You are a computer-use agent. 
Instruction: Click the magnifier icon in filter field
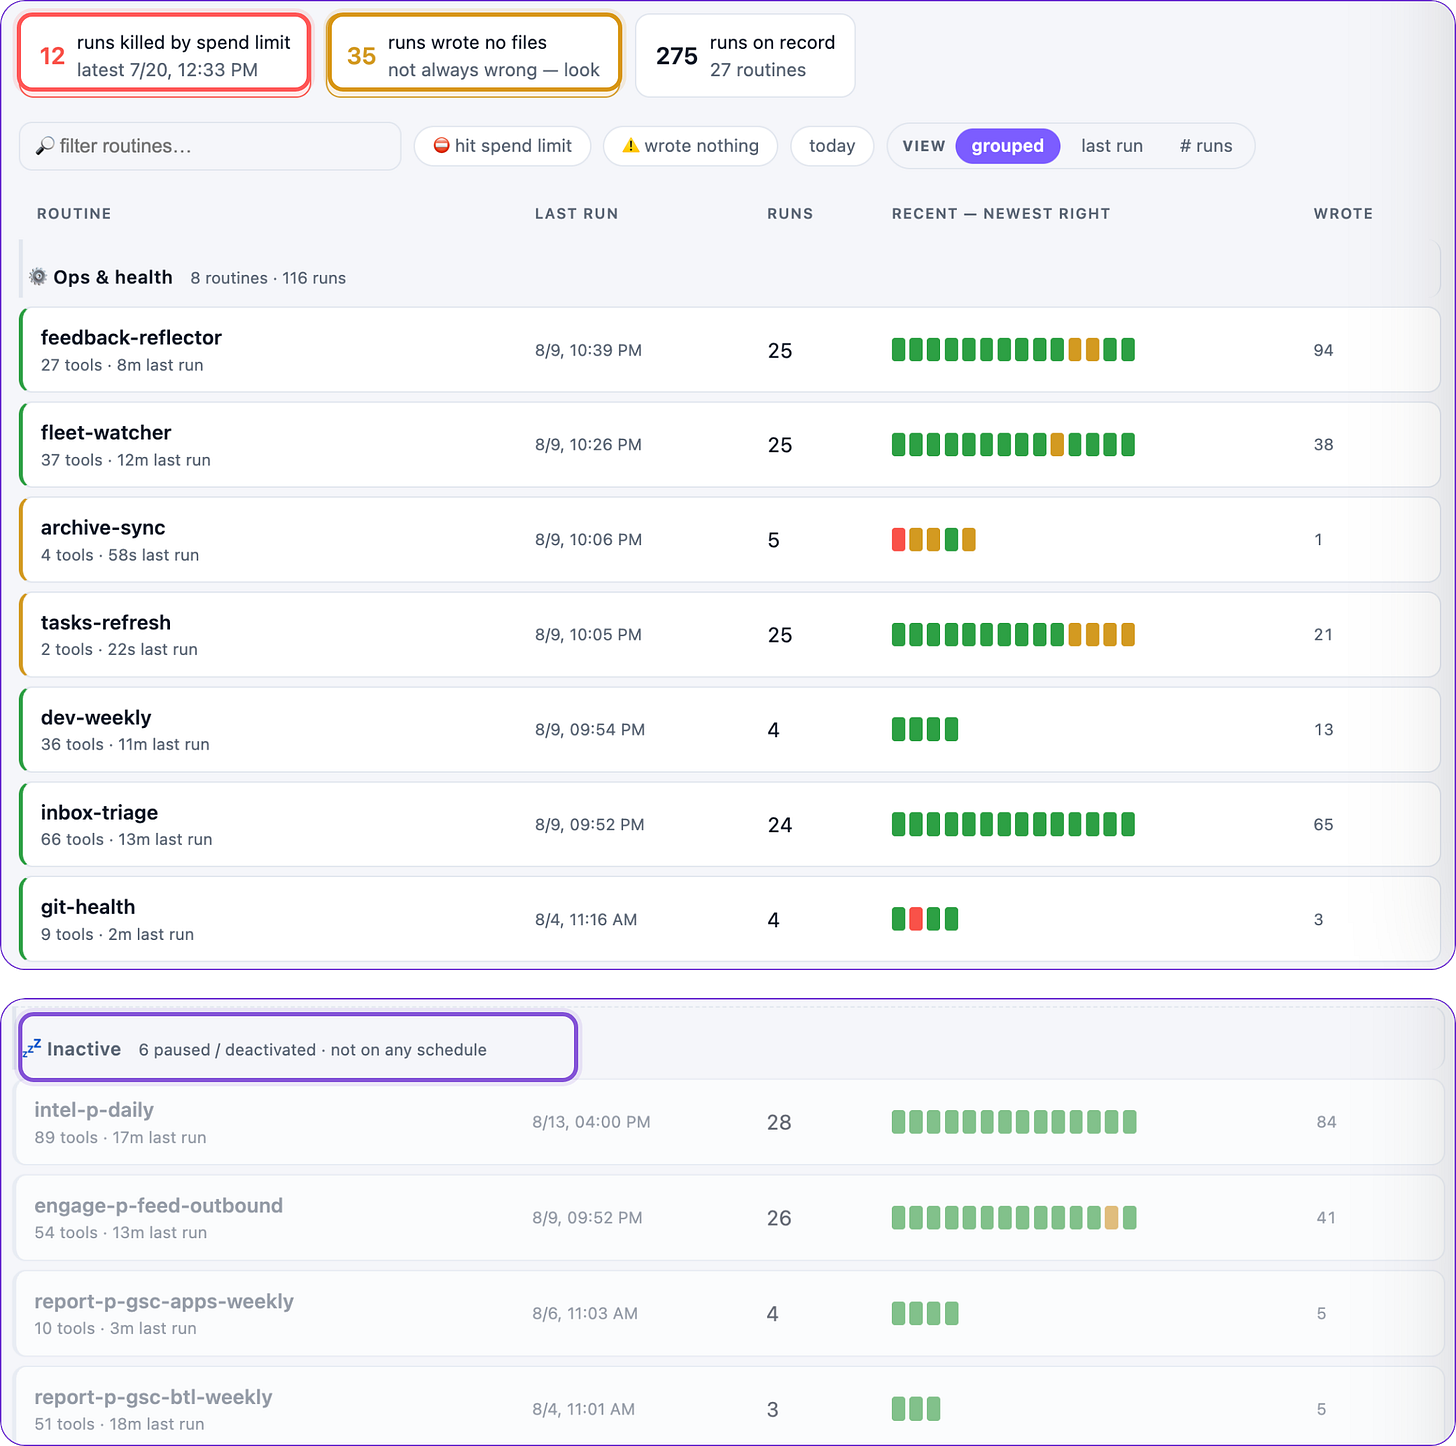45,146
